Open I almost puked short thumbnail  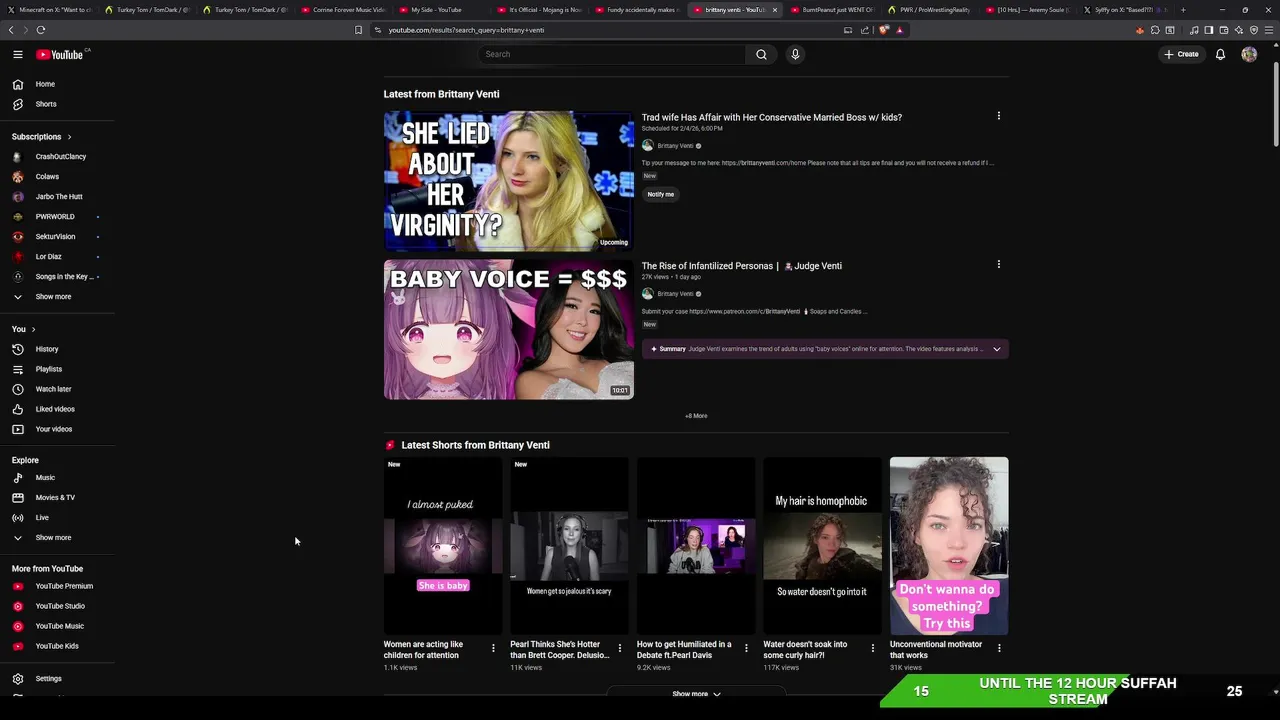click(x=442, y=546)
